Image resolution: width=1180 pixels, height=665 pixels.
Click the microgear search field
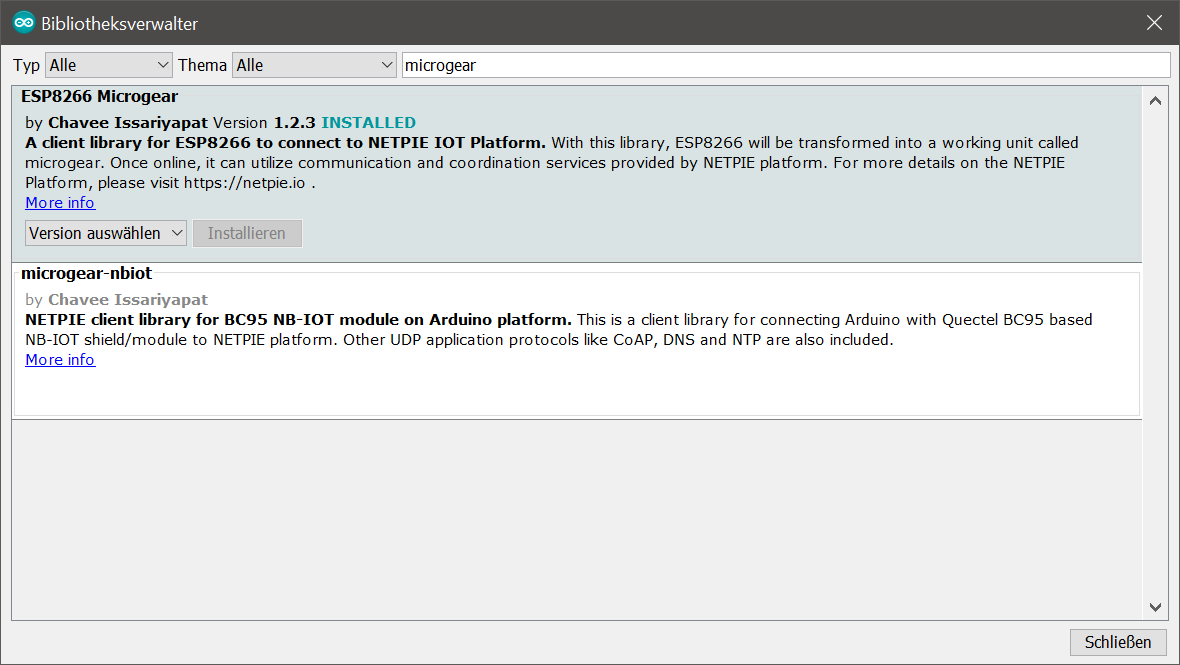pyautogui.click(x=786, y=65)
